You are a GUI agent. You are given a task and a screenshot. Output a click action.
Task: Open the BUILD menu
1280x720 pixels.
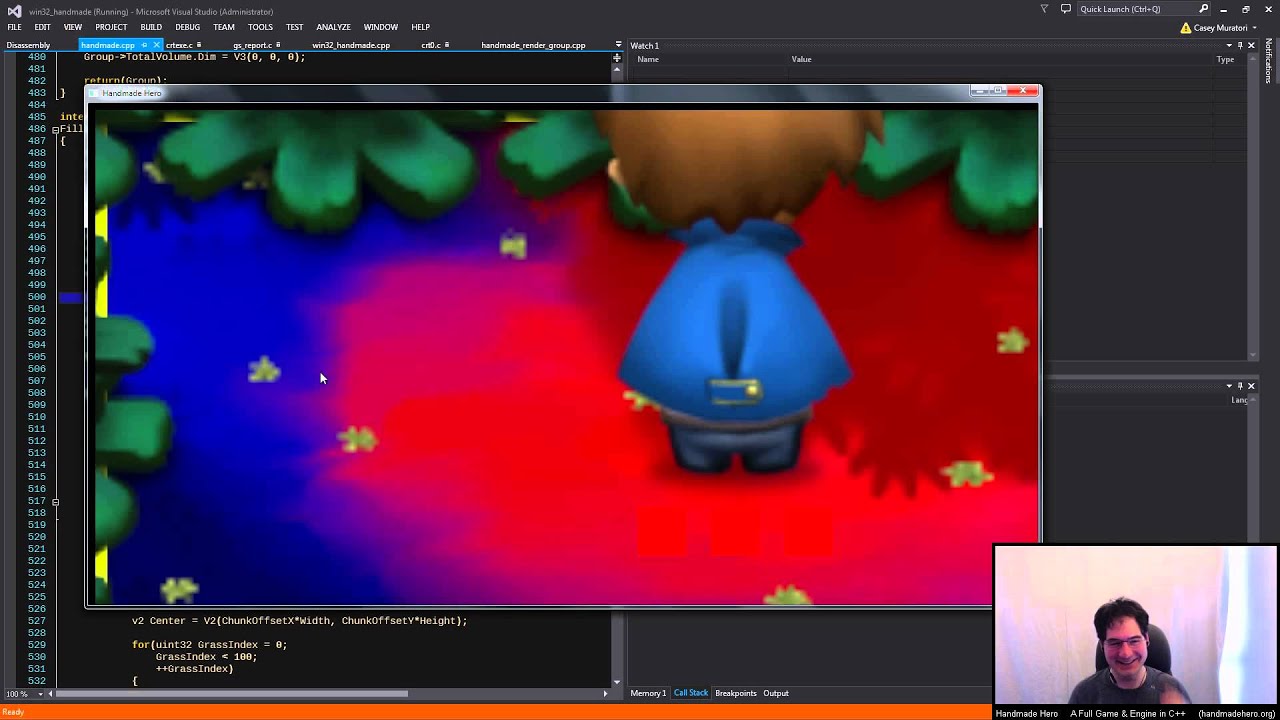[x=151, y=27]
